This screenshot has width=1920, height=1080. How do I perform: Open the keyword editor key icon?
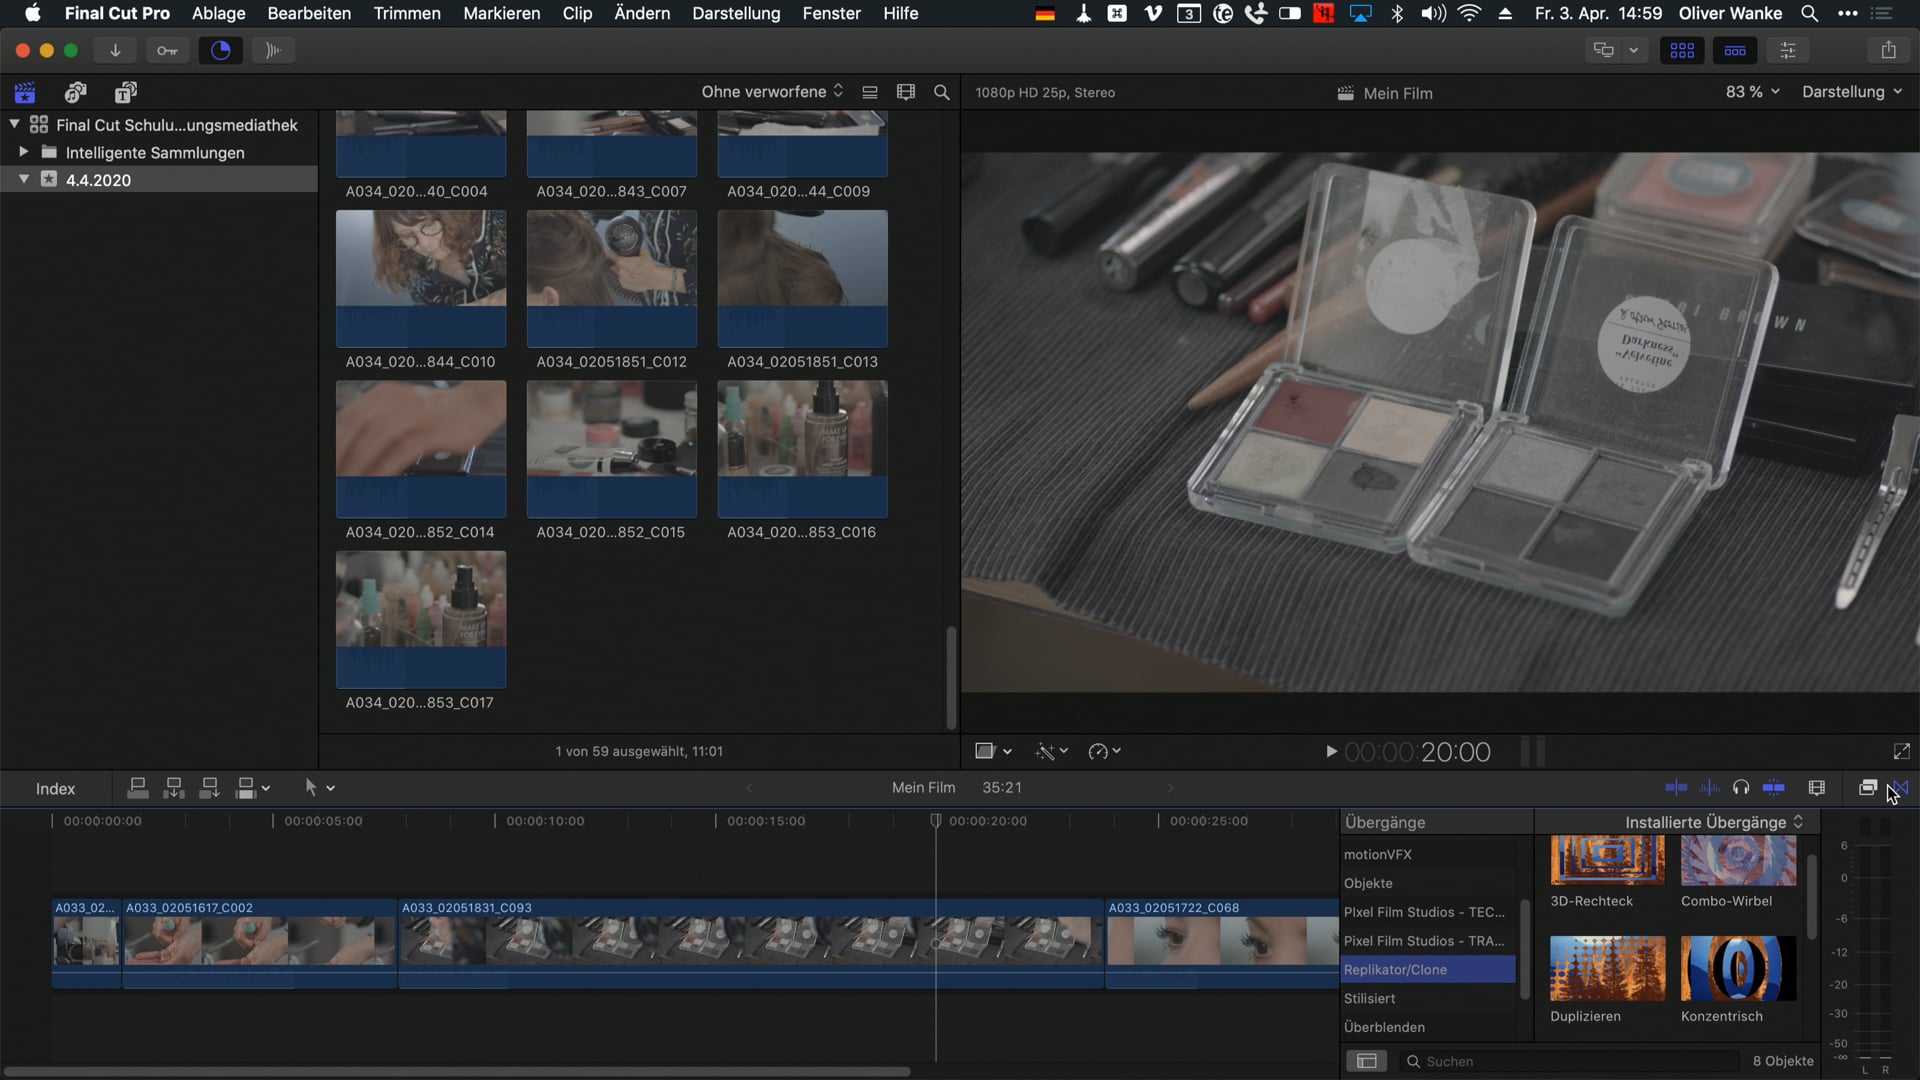[x=167, y=50]
